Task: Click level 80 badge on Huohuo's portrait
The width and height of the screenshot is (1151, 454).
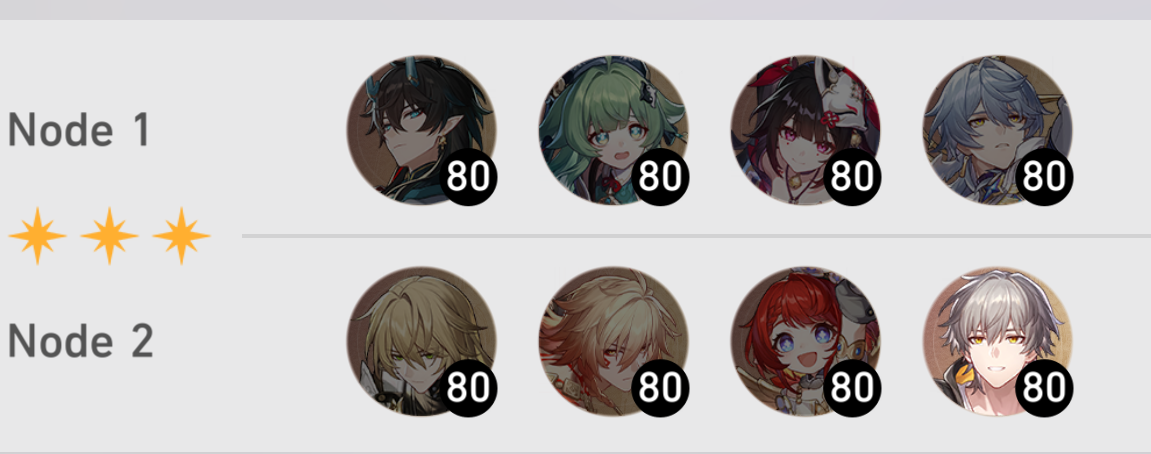Action: point(661,176)
